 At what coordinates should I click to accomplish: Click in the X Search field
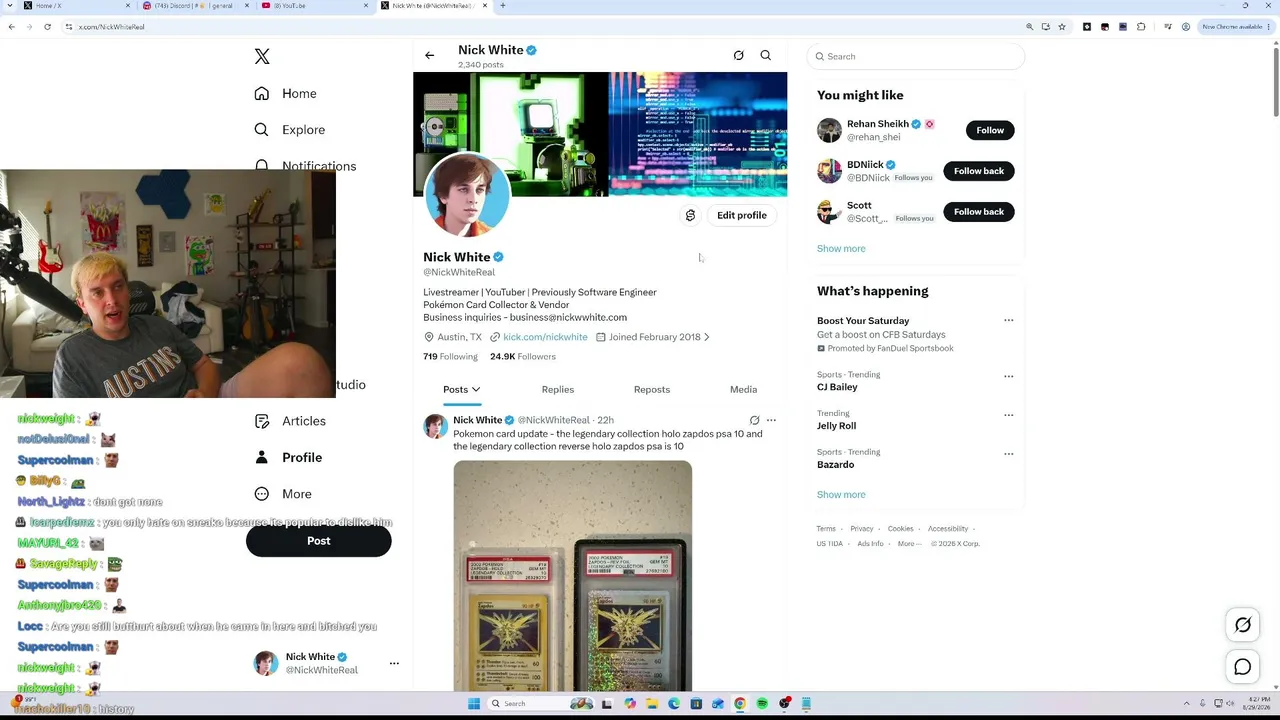tap(915, 57)
